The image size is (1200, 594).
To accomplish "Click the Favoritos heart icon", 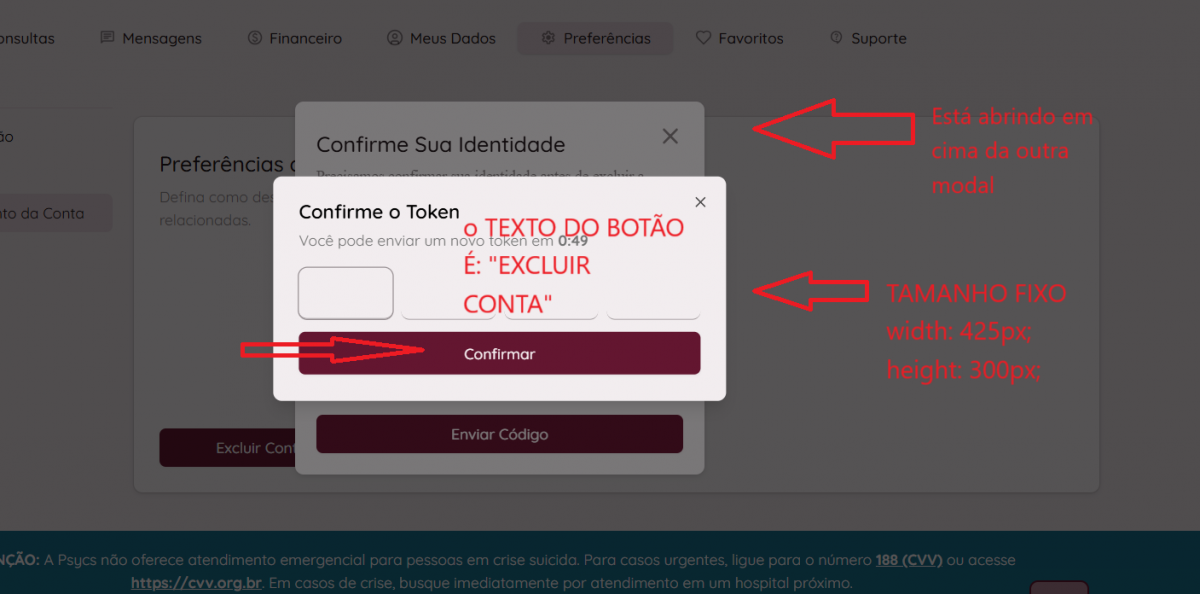I will [x=703, y=38].
